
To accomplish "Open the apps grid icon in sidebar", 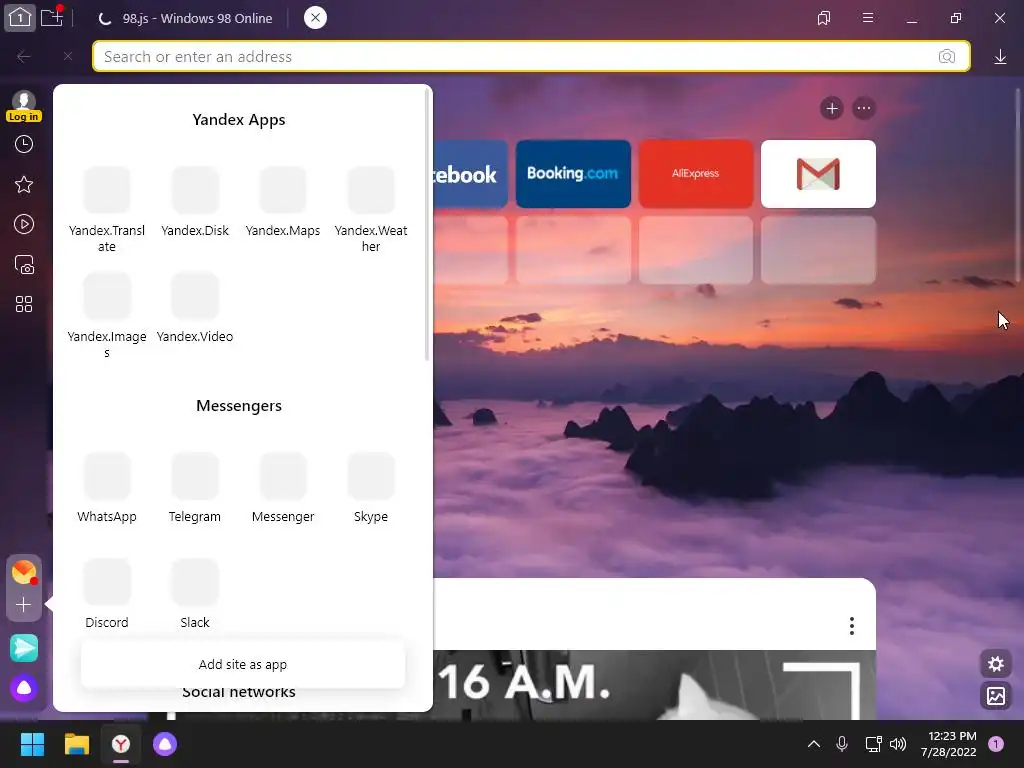I will (x=24, y=304).
